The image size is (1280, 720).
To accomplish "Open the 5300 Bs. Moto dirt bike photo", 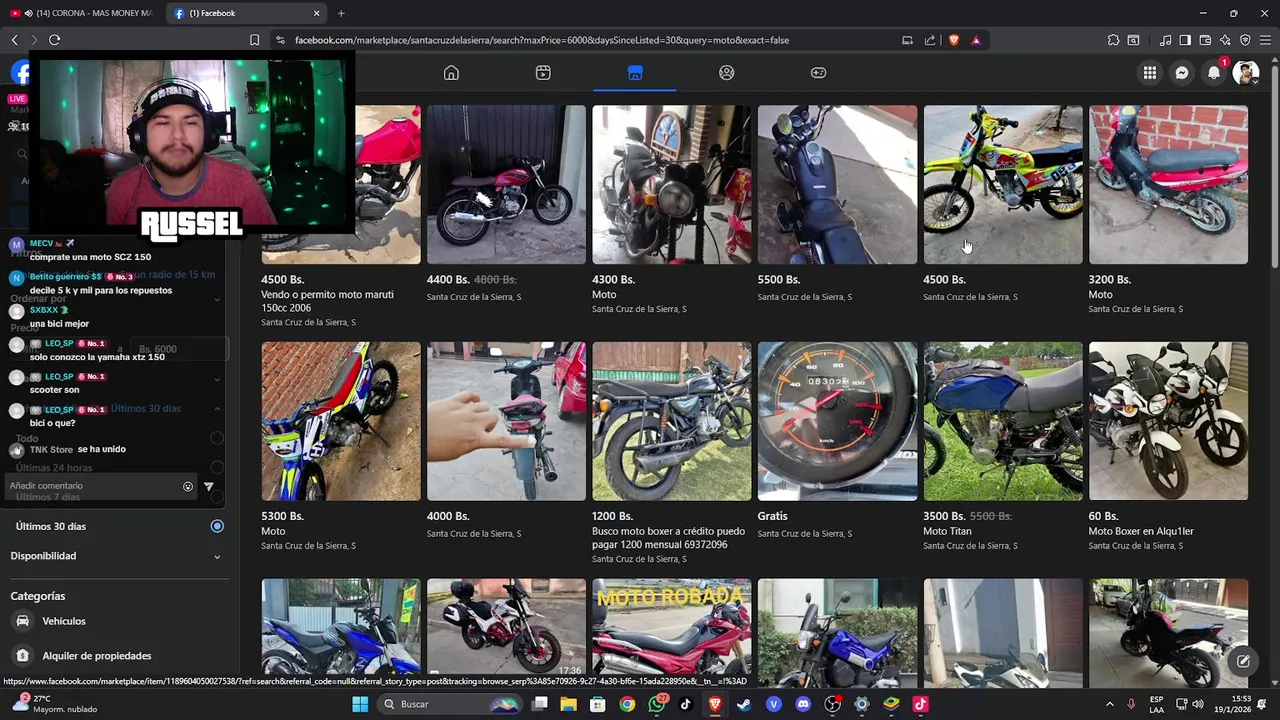I will [x=341, y=421].
